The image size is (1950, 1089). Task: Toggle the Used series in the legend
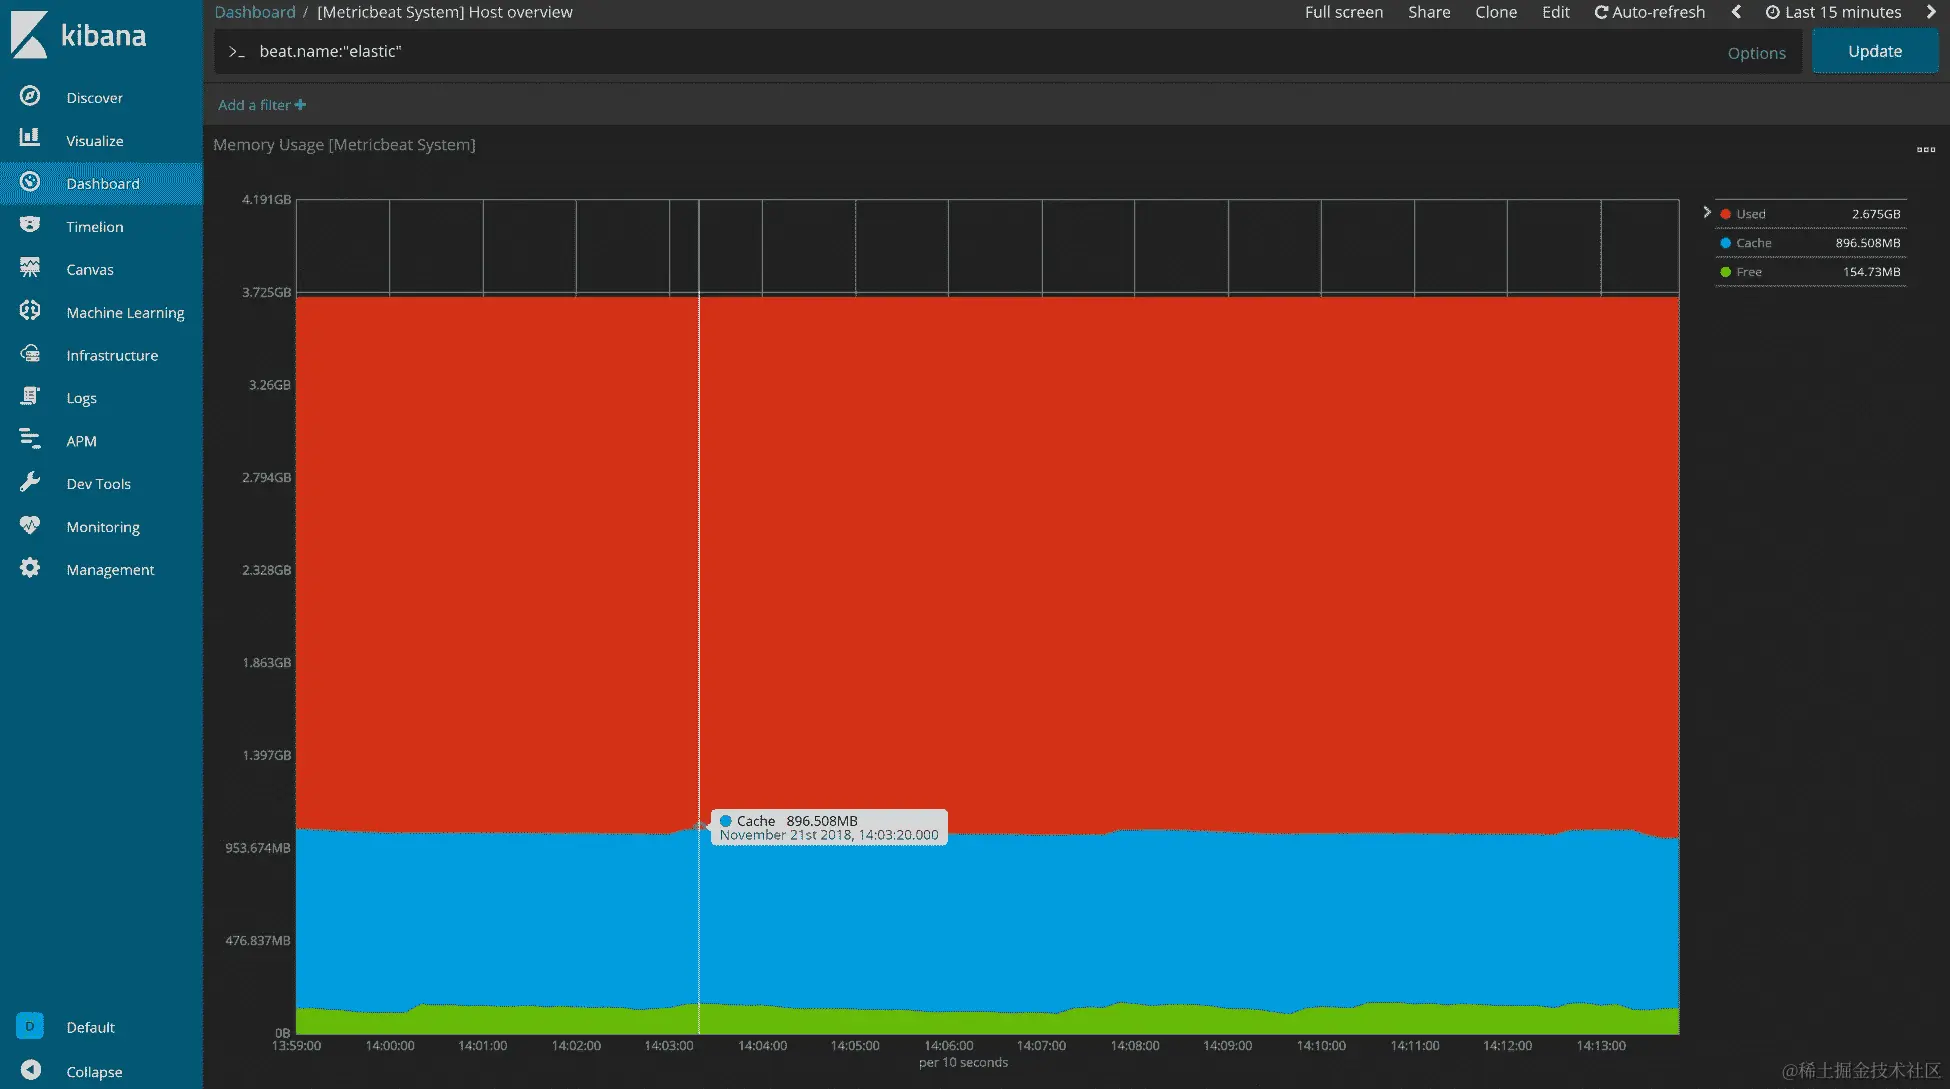coord(1750,214)
